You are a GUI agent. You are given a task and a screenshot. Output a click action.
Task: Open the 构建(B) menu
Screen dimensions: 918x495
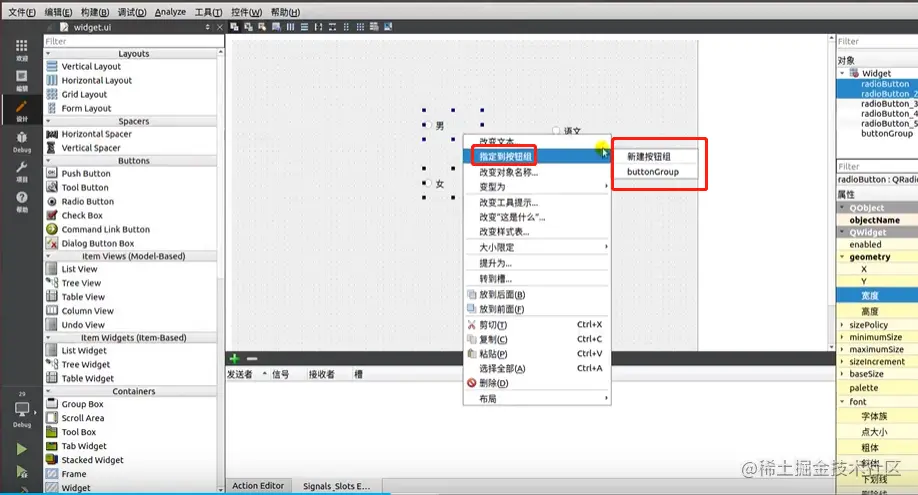pyautogui.click(x=95, y=12)
